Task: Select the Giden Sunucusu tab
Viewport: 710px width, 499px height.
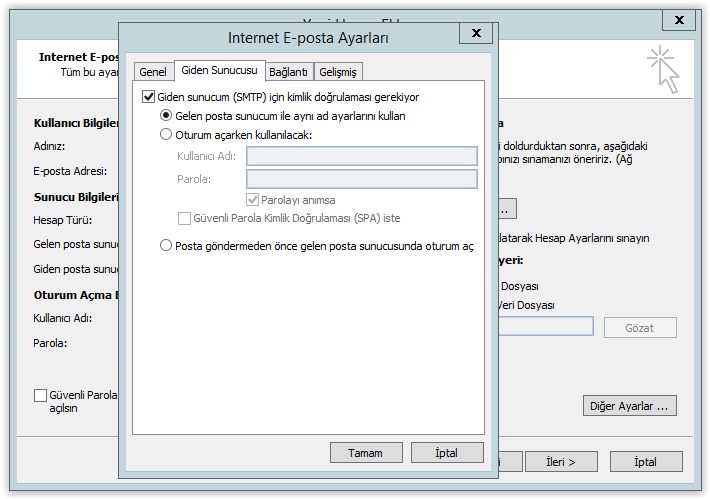Action: [218, 71]
